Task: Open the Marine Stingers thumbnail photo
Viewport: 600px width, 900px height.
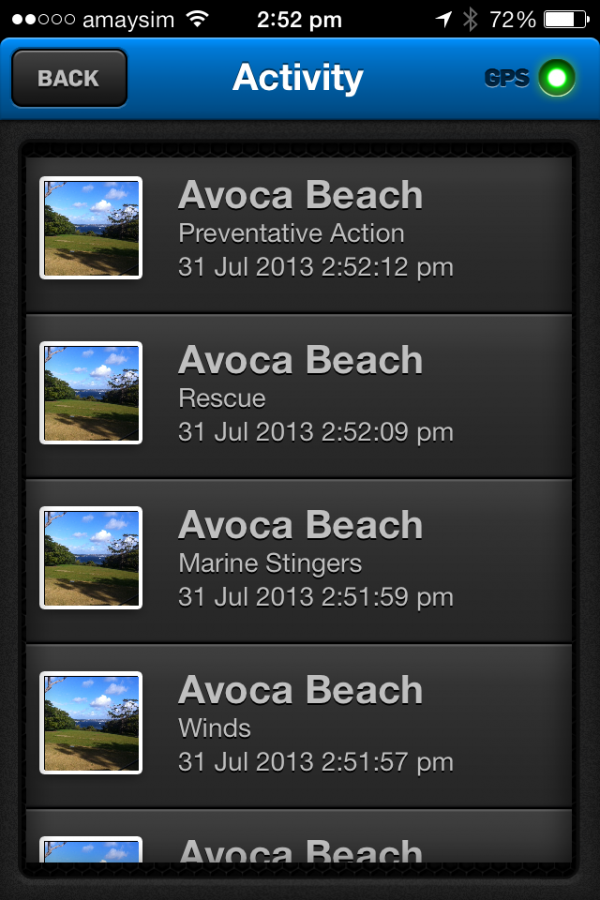Action: (91, 558)
